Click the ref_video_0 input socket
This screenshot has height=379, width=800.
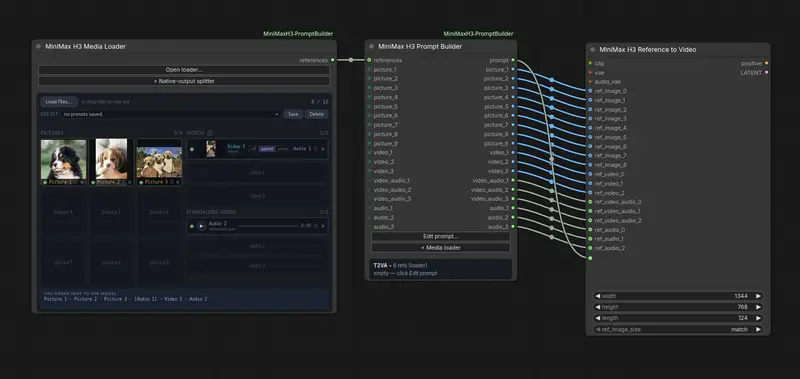point(590,174)
